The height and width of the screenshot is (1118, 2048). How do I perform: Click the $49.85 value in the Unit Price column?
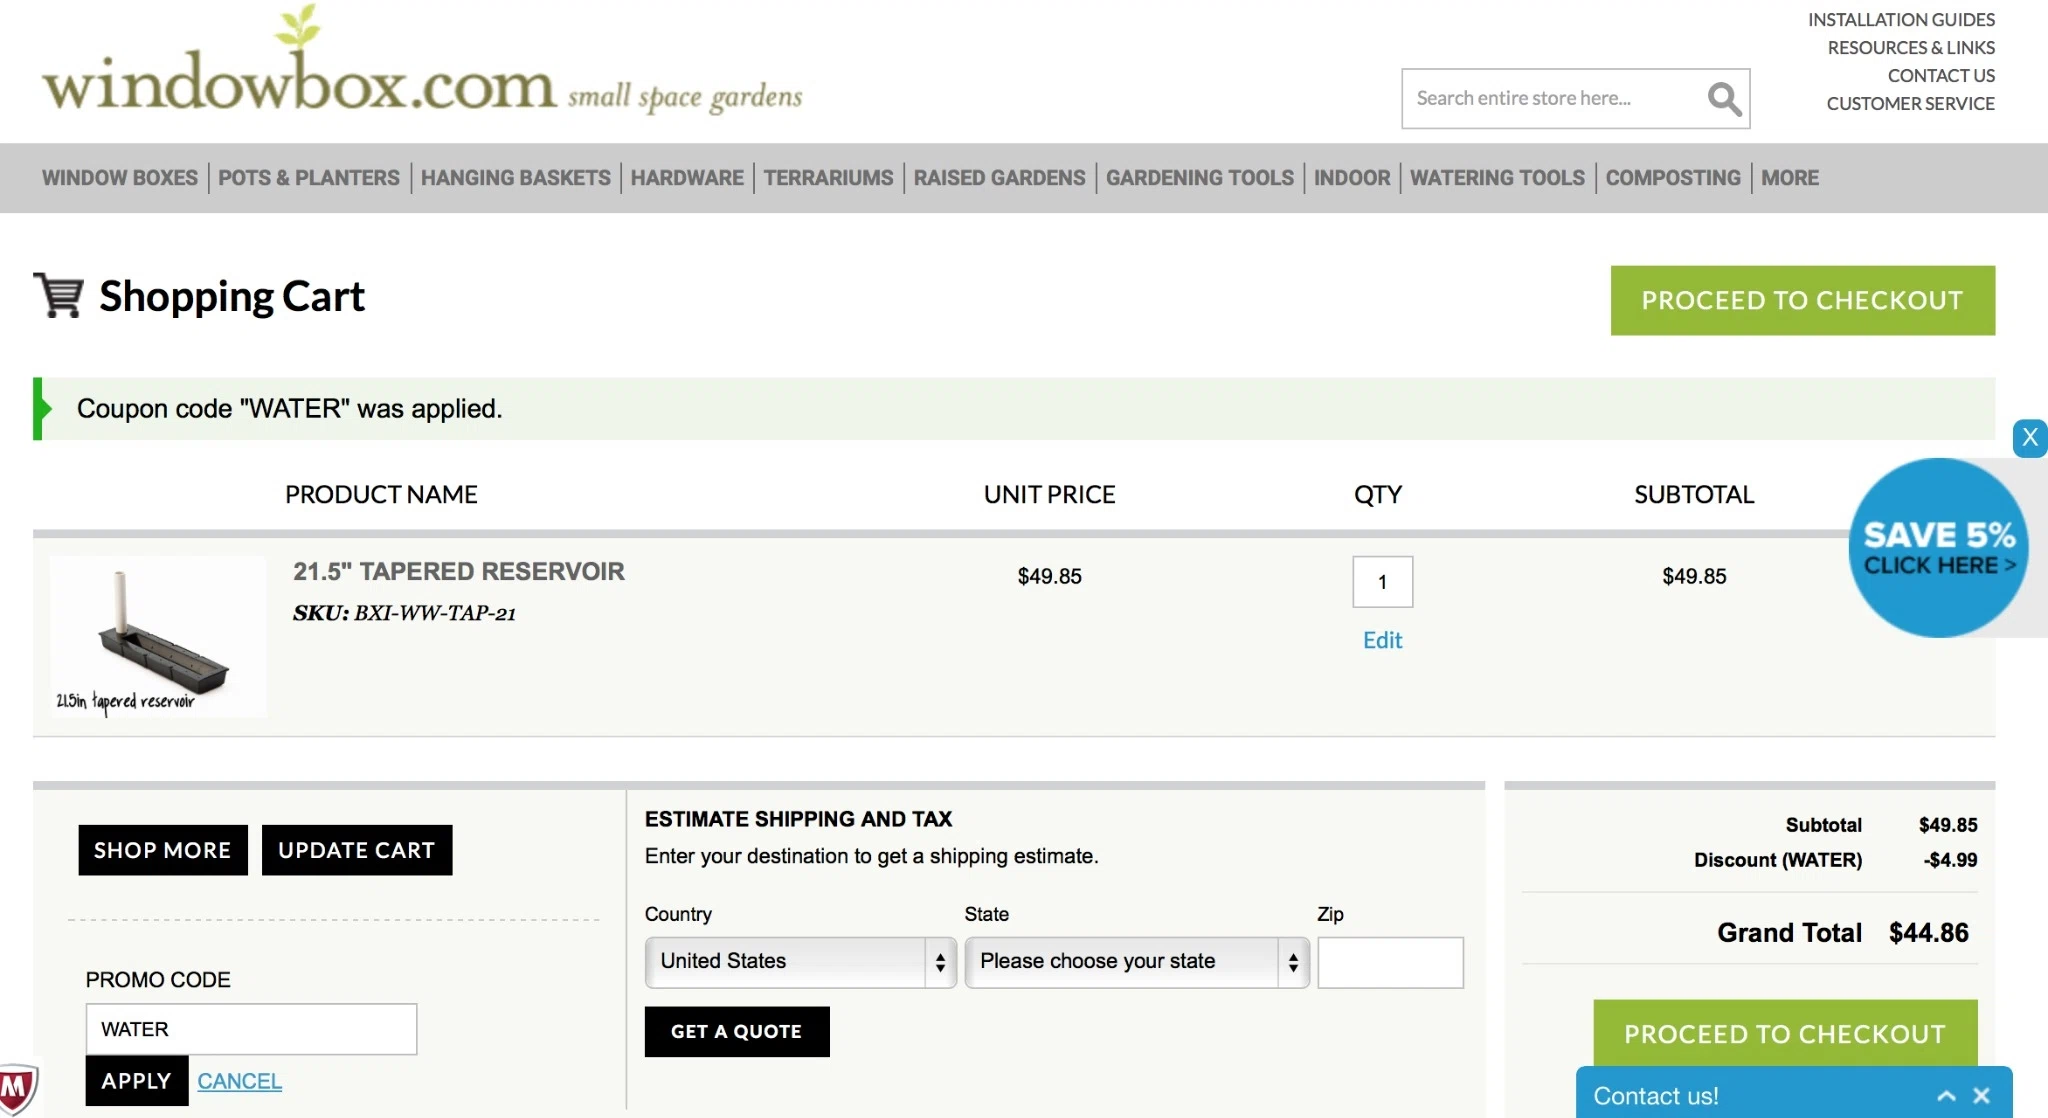[x=1049, y=576]
